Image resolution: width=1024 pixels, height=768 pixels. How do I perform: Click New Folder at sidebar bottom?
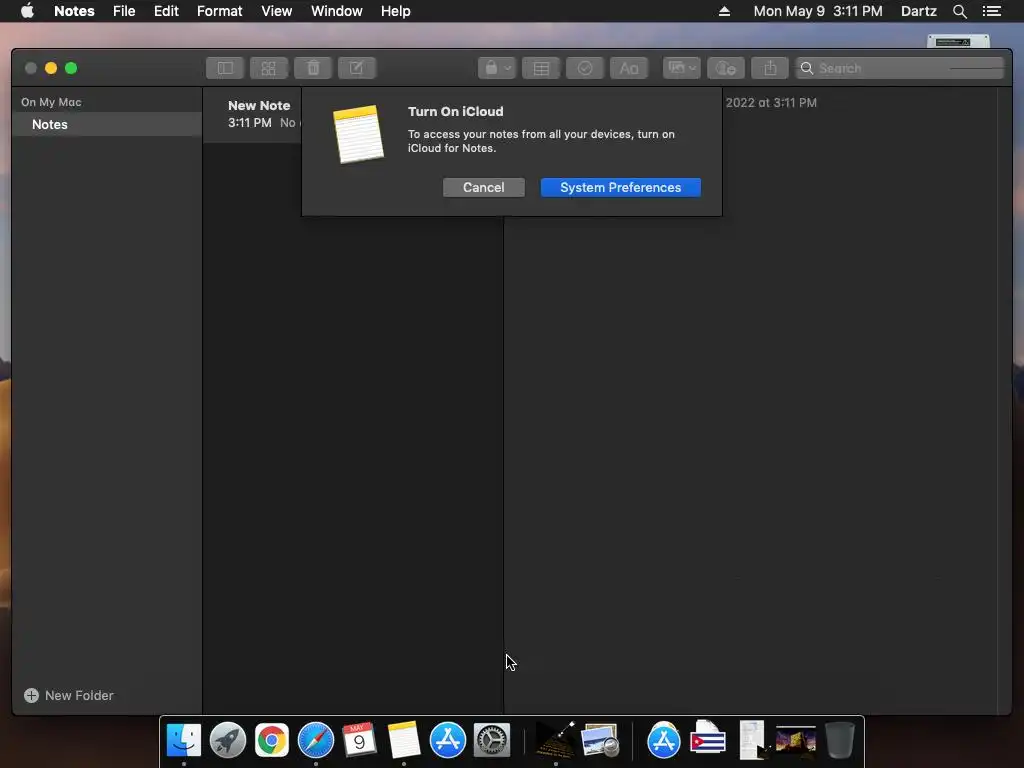pos(69,696)
